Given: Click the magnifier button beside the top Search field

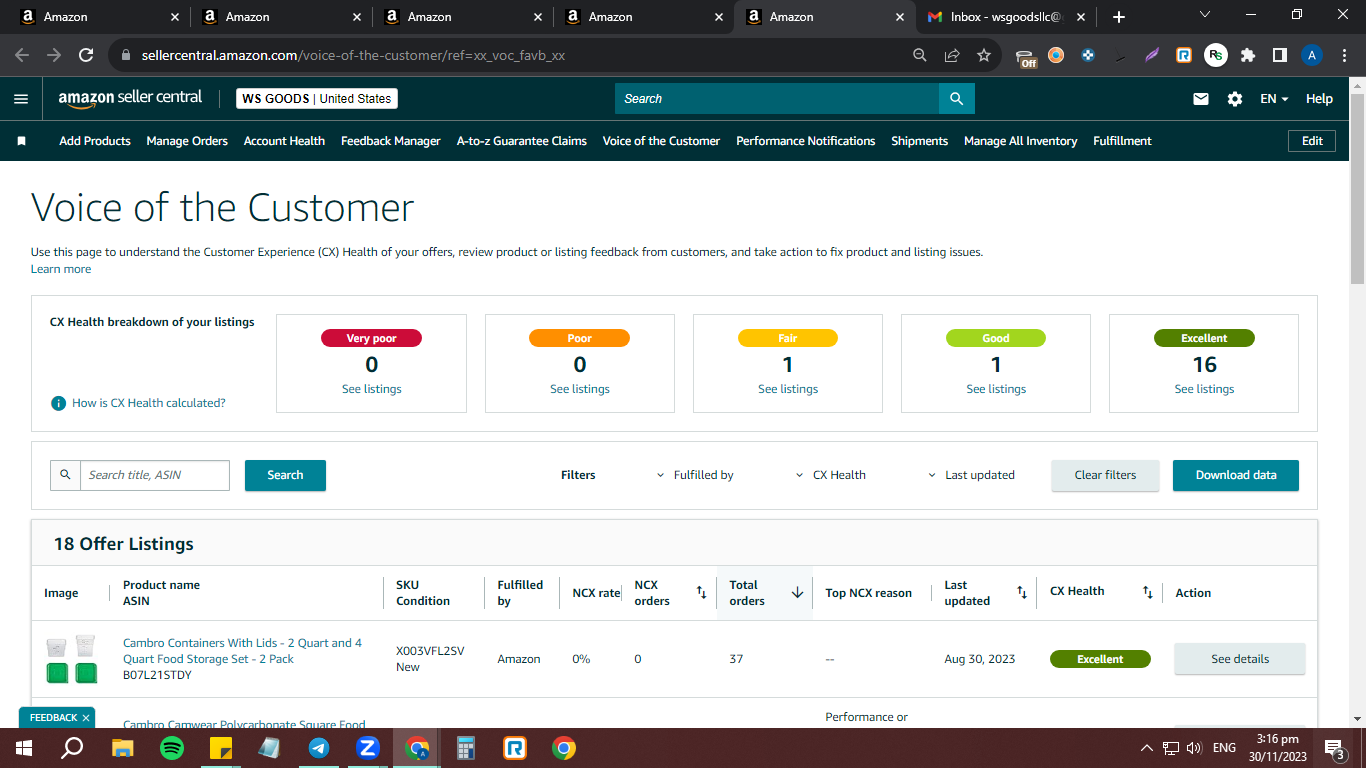Looking at the screenshot, I should [956, 98].
